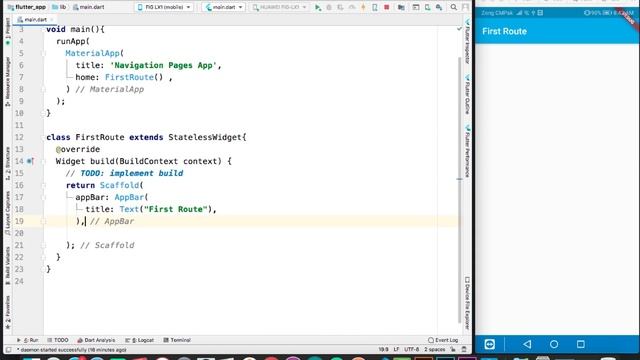Click the Profile app icon
This screenshot has height=360, width=640.
[x=352, y=7]
